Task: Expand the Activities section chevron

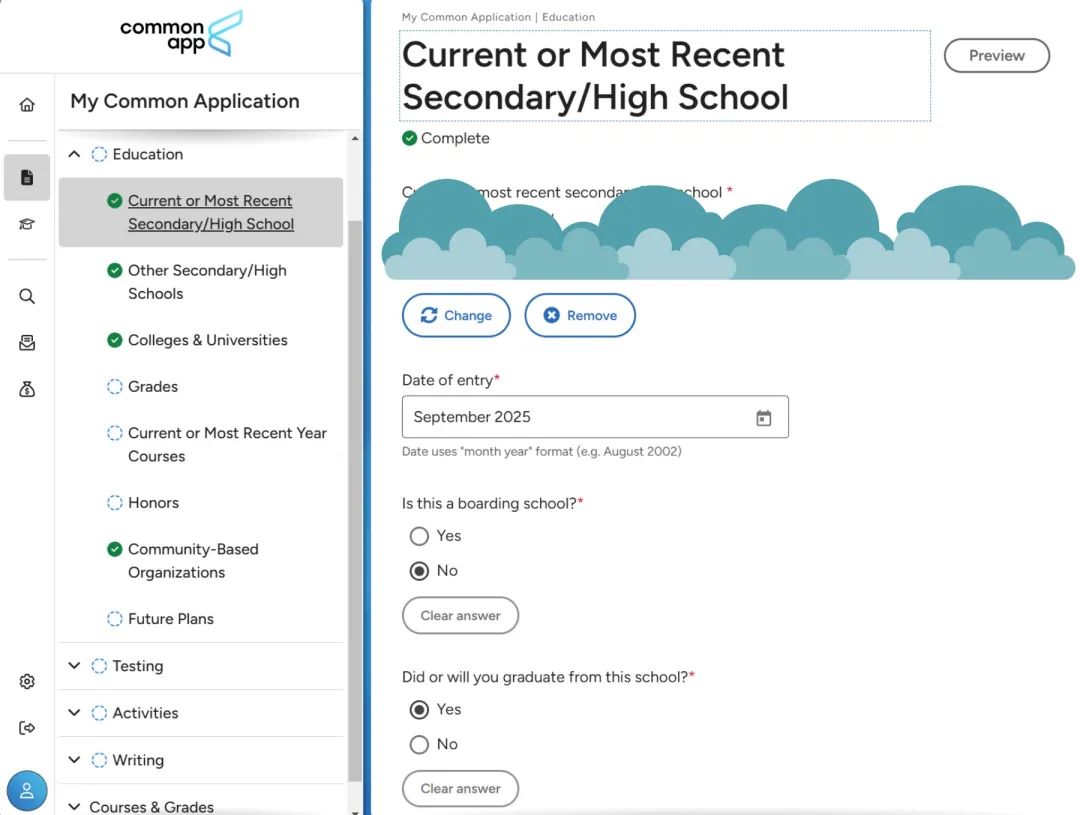Action: (x=74, y=712)
